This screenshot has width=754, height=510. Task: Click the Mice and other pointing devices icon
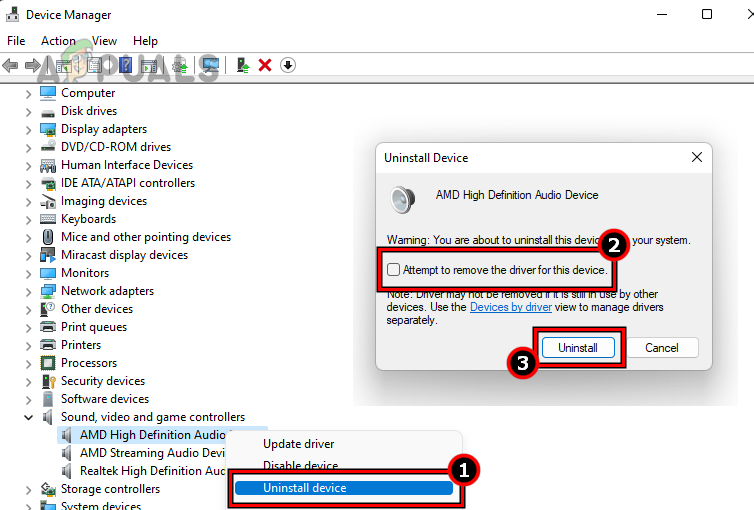click(x=48, y=237)
